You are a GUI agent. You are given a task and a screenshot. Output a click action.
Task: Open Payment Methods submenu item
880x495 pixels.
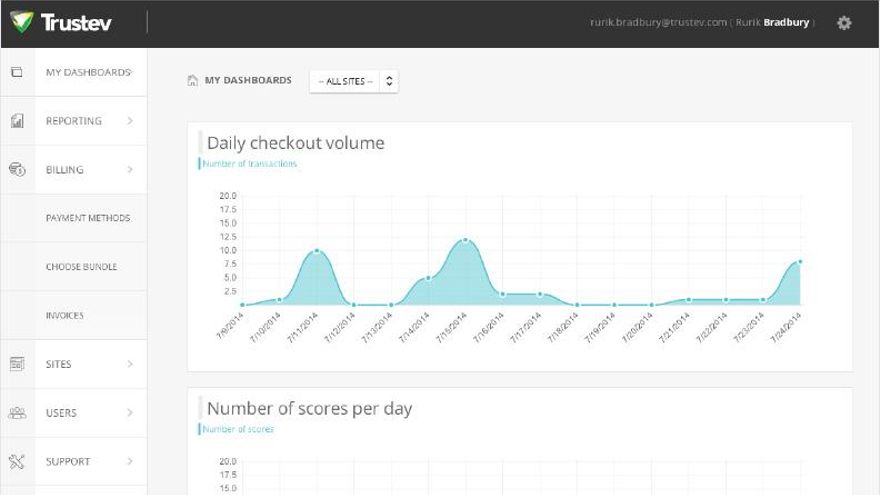click(x=88, y=218)
